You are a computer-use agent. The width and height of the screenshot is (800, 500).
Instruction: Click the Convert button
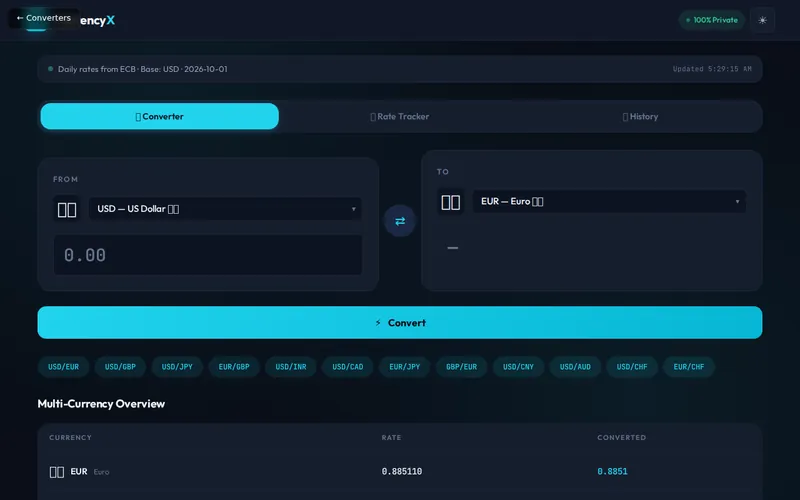point(400,322)
